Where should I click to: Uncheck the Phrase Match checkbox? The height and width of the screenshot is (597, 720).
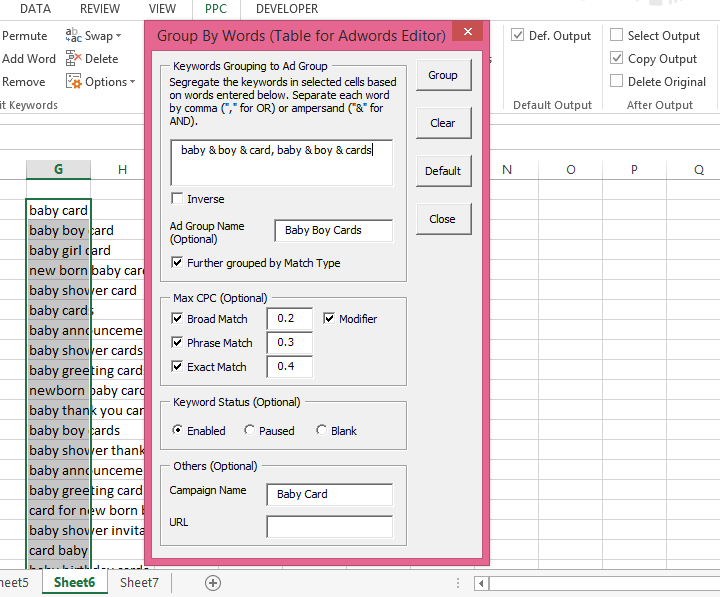pyautogui.click(x=177, y=342)
